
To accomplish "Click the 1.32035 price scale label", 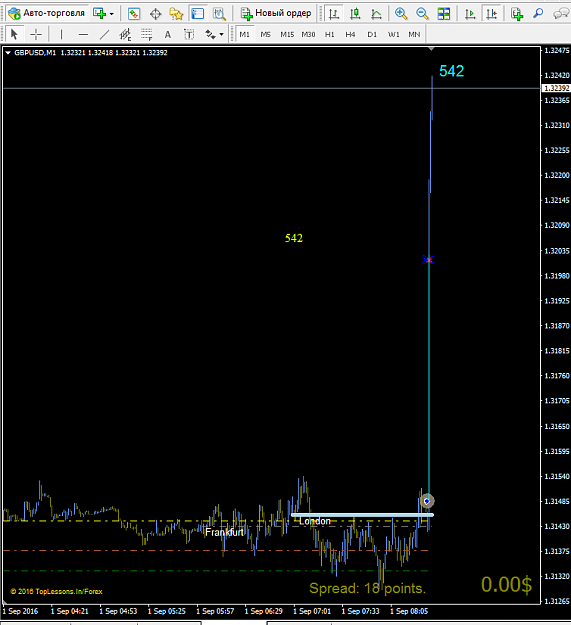I will (557, 251).
